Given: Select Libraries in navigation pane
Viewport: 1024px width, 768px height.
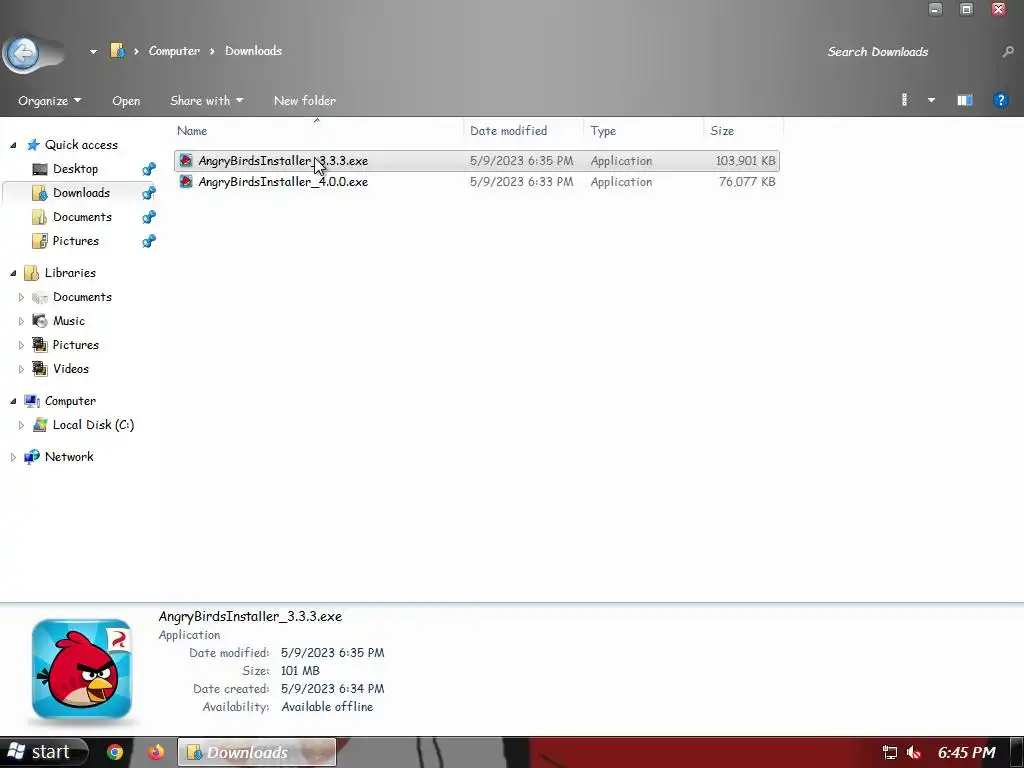Looking at the screenshot, I should coord(70,273).
